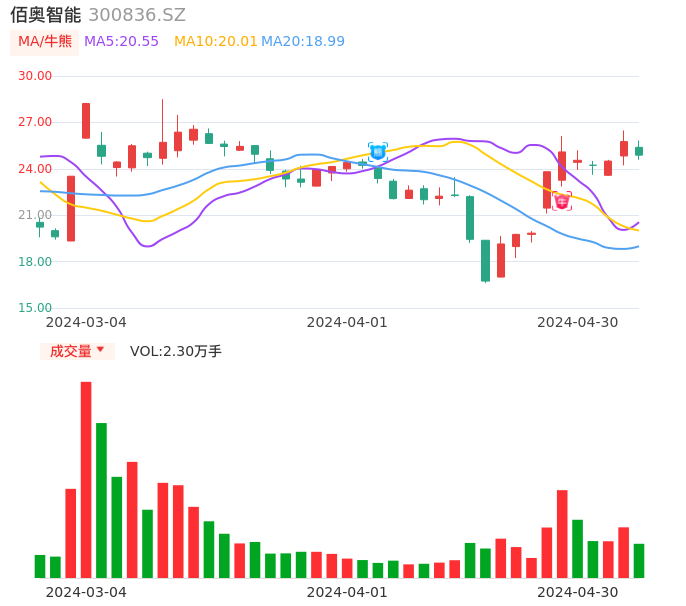Image resolution: width=686 pixels, height=606 pixels.
Task: Click the tallest green volume bar
Action: tap(101, 500)
